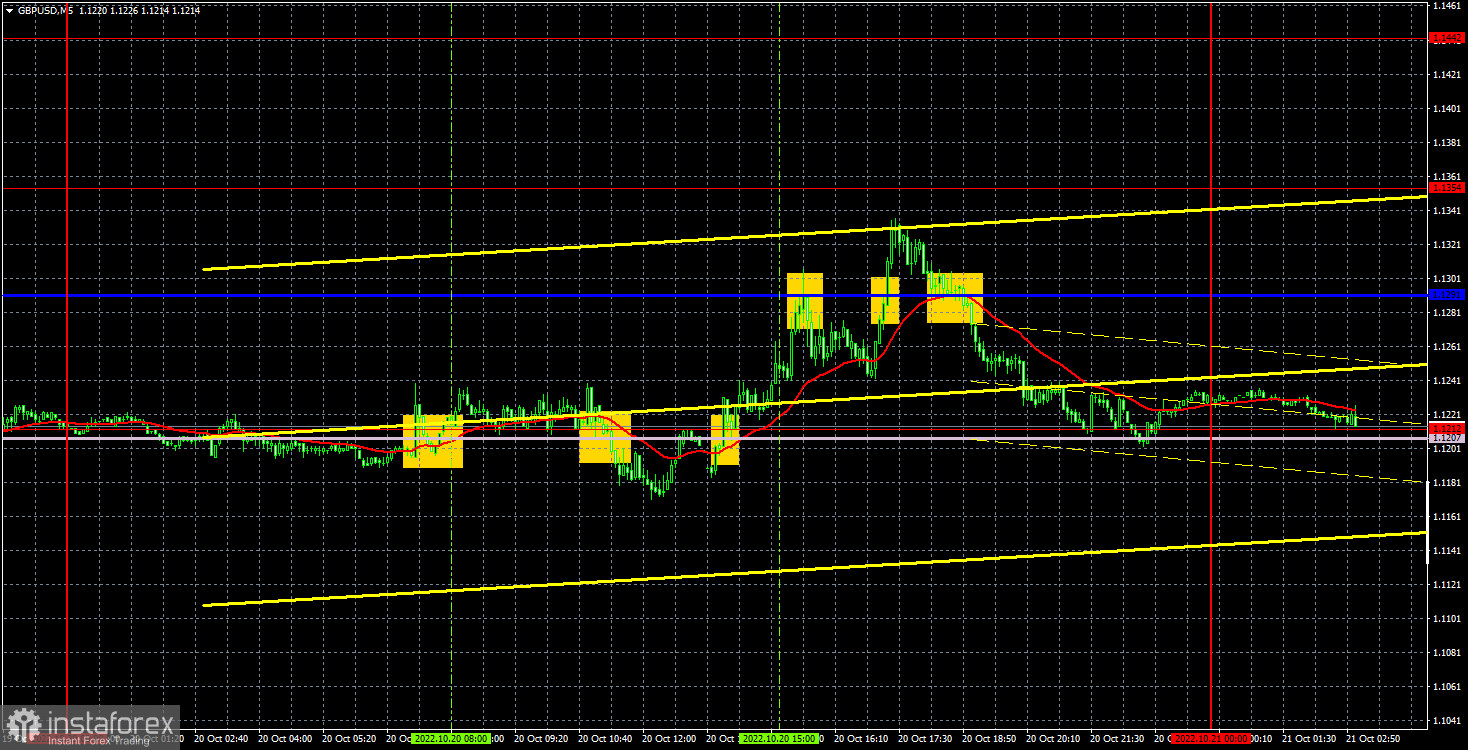Select the 1.1461 price scale value
Screen dimensions: 1468x750
[1447, 6]
